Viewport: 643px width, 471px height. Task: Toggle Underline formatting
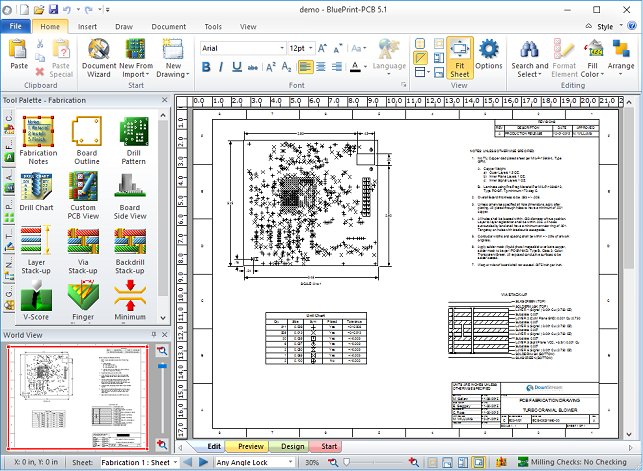237,67
